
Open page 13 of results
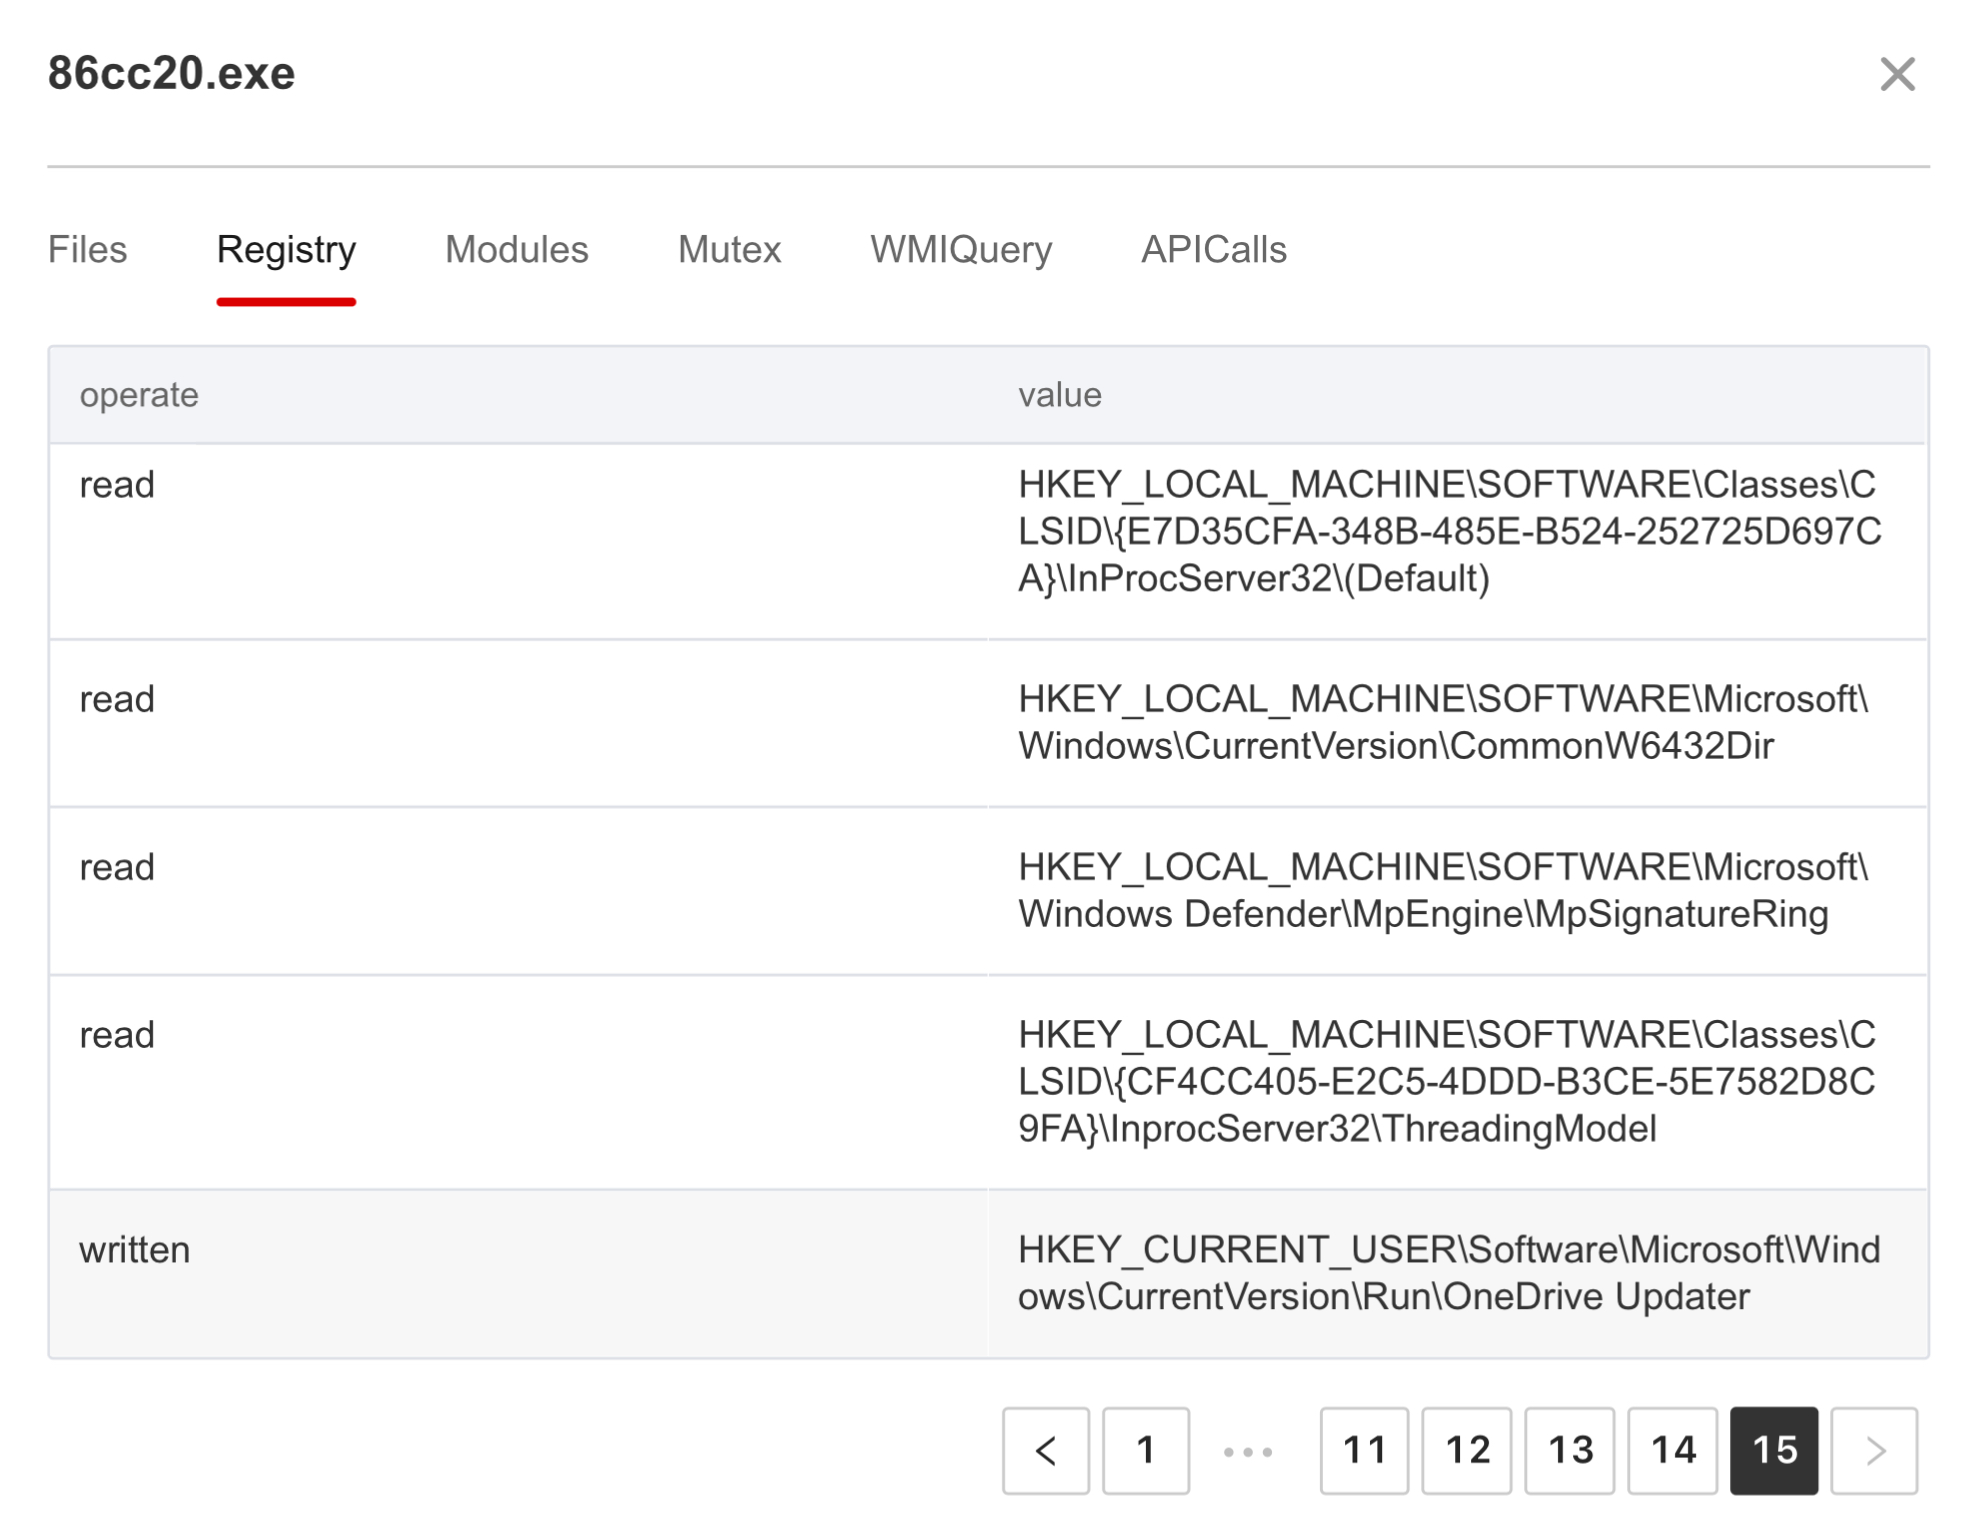[1569, 1450]
